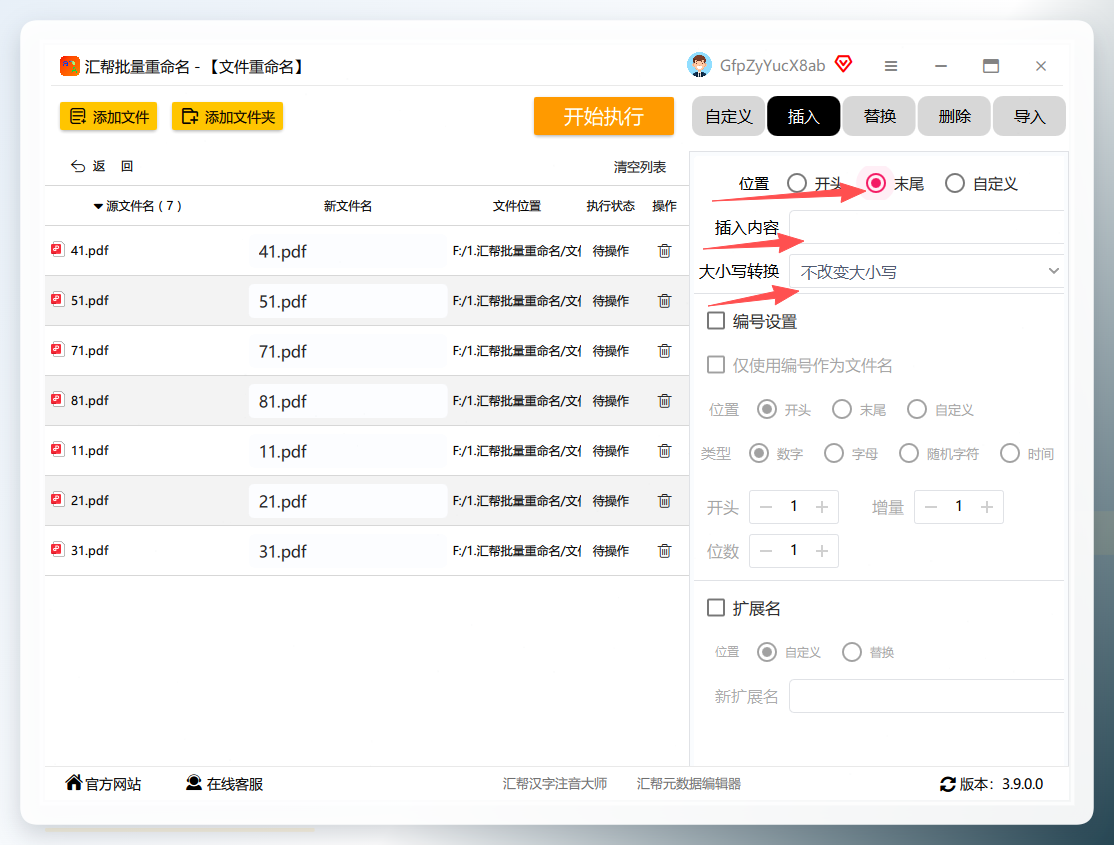Increase the 增量 value
Screen dimensions: 1114x845
coord(987,507)
